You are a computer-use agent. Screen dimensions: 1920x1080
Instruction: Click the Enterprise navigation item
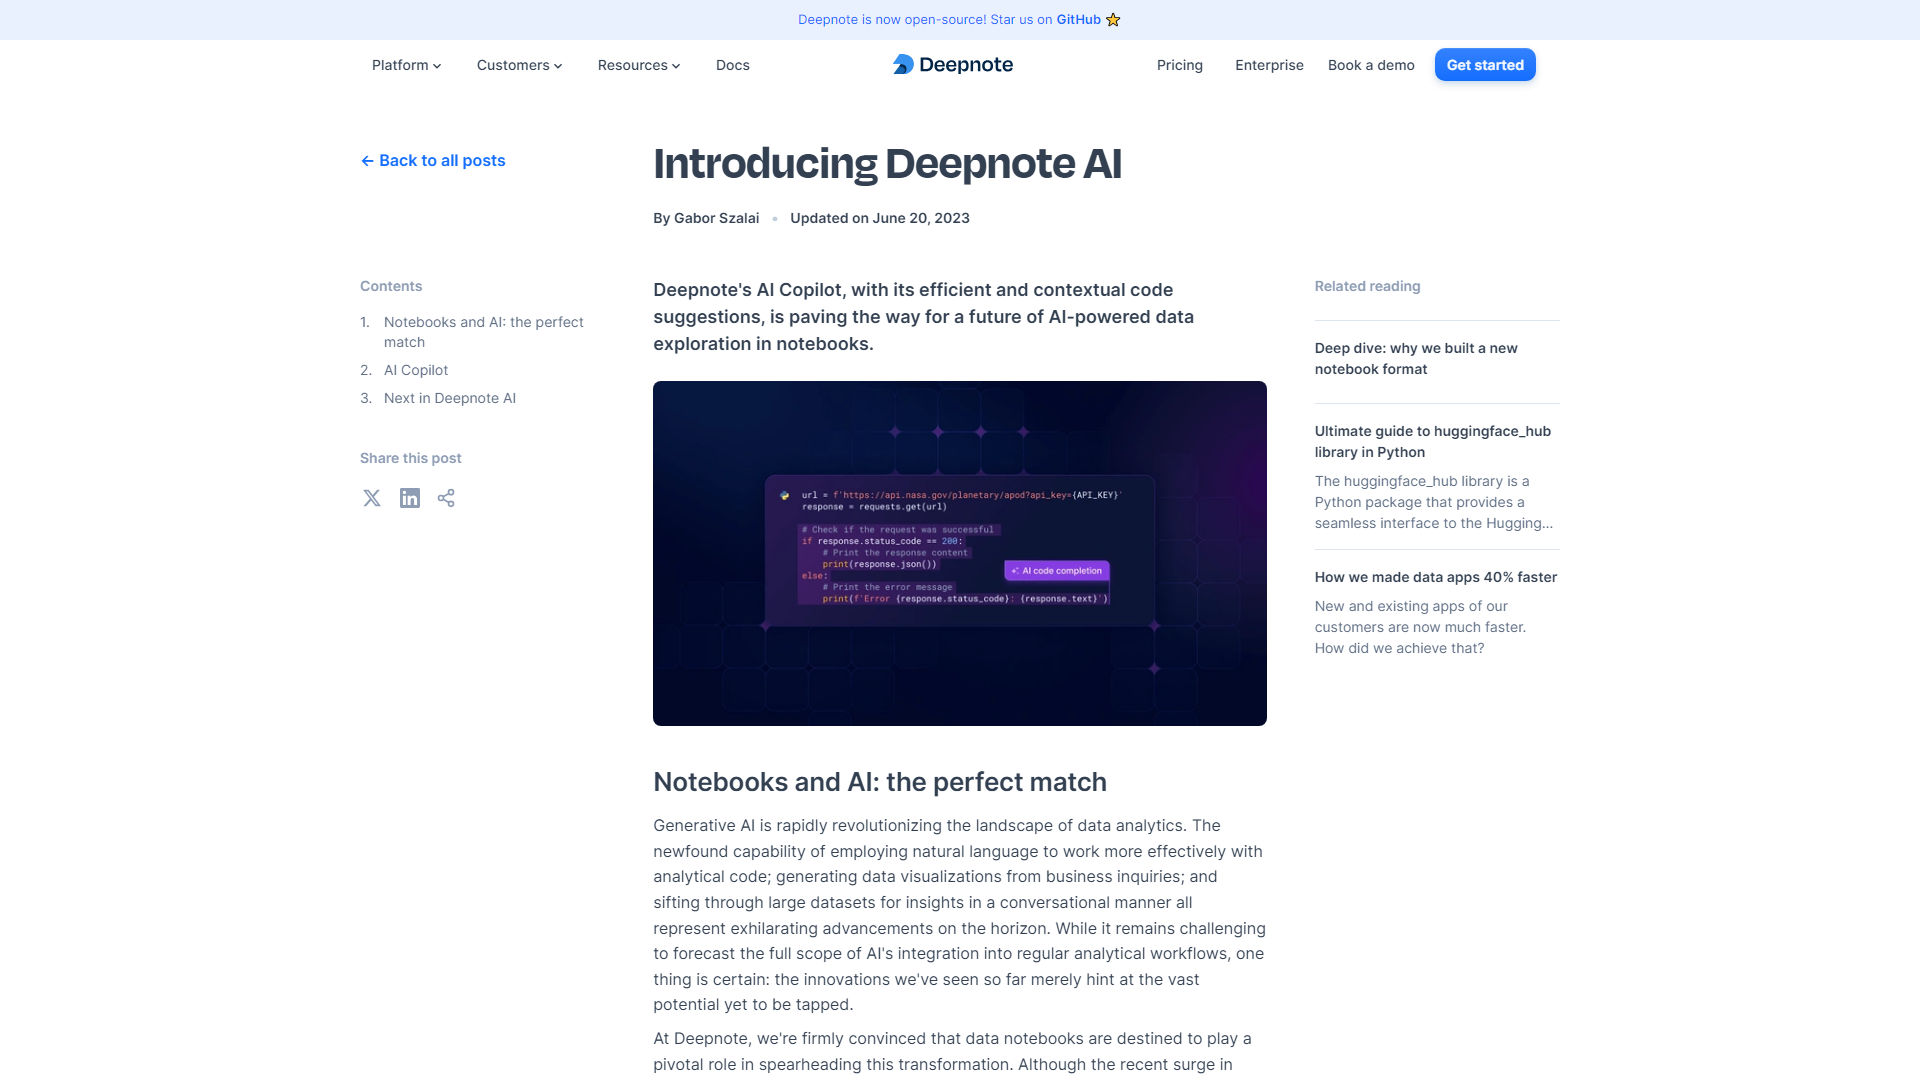coord(1268,65)
